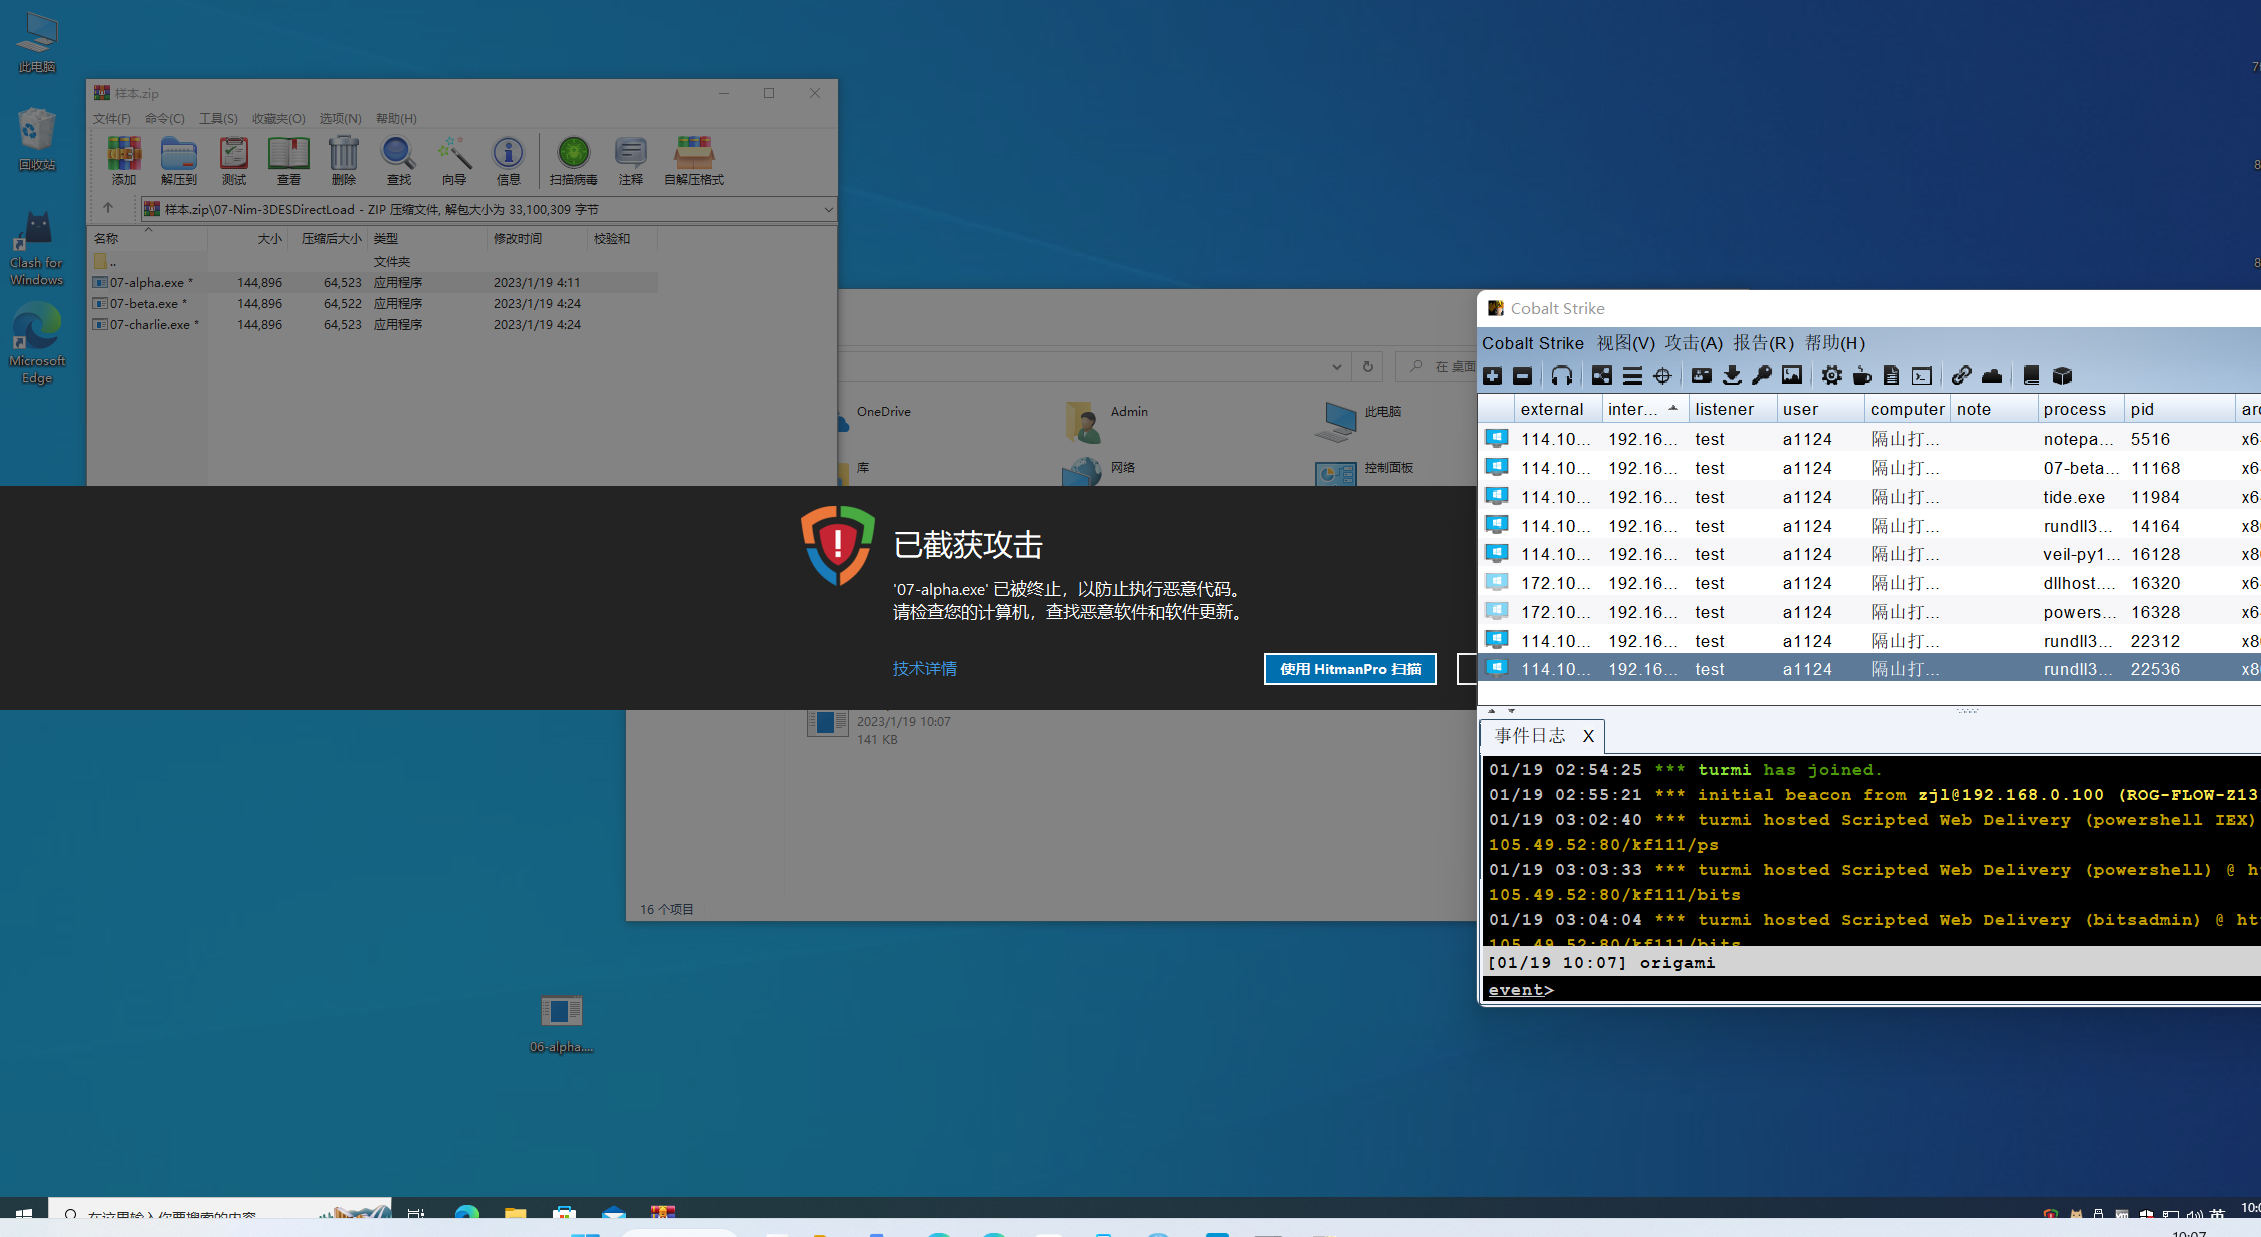Close the 事件日志 tab with X
Viewport: 2261px width, 1237px height.
pos(1588,736)
